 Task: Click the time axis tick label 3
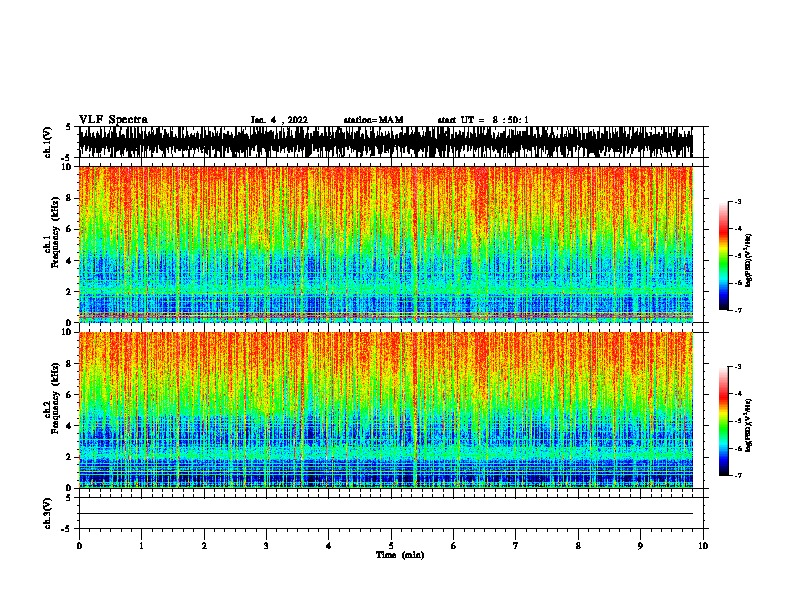(266, 546)
